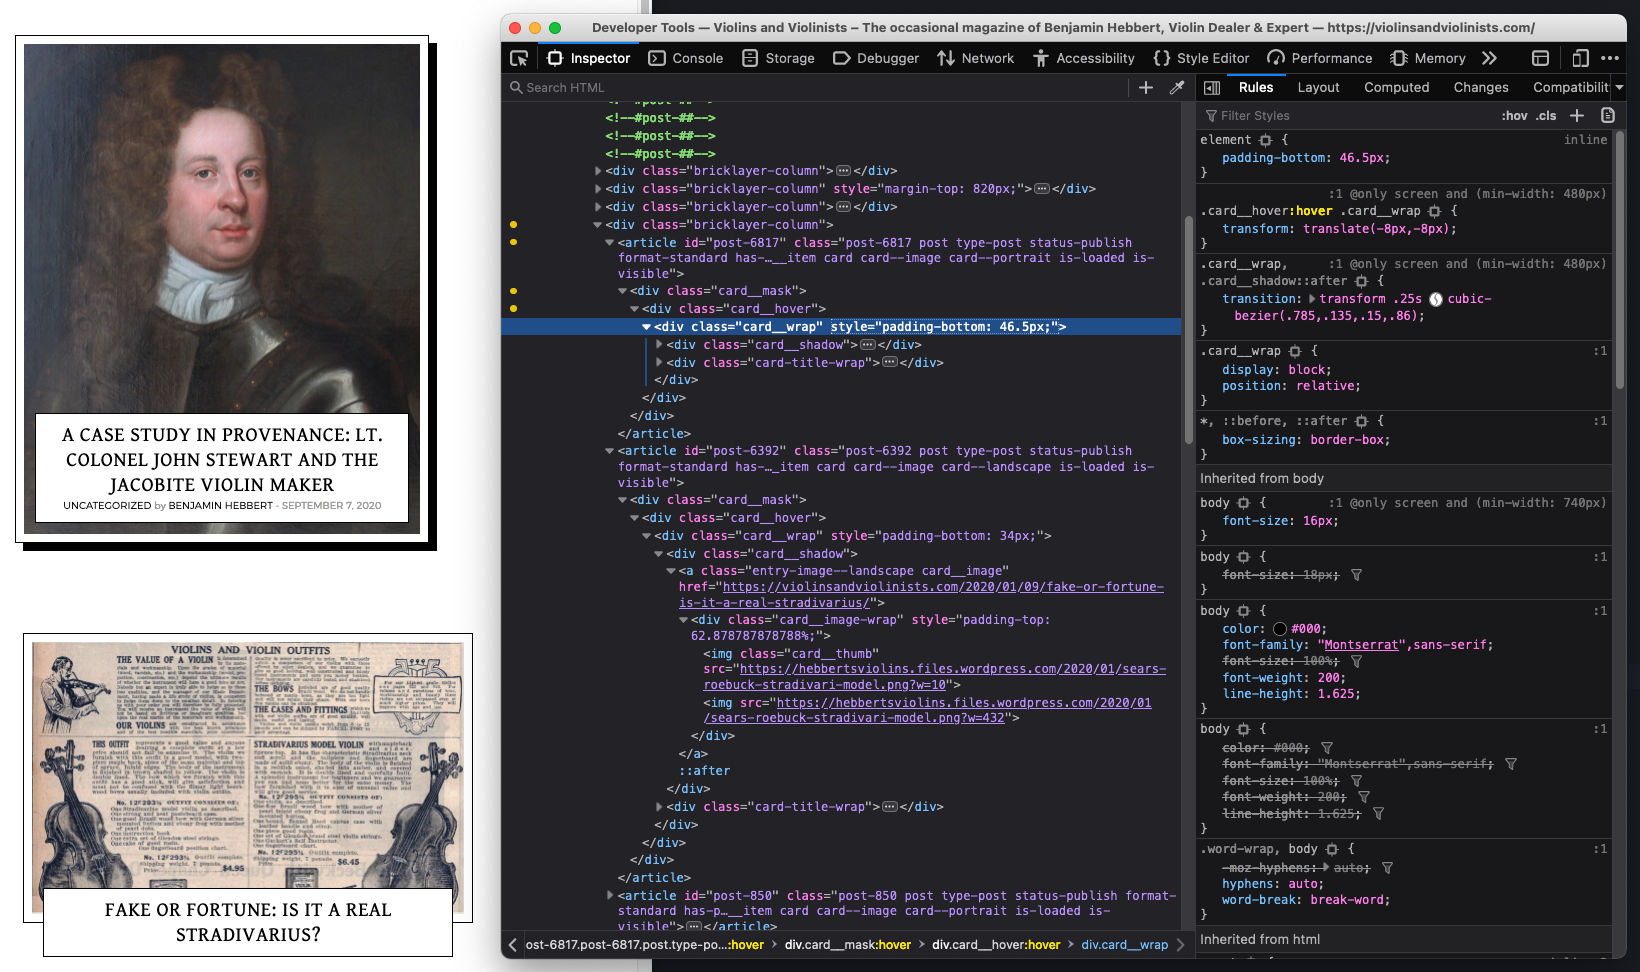1640x972 pixels.
Task: Switch to the Computed sidebar tab
Action: (x=1396, y=88)
